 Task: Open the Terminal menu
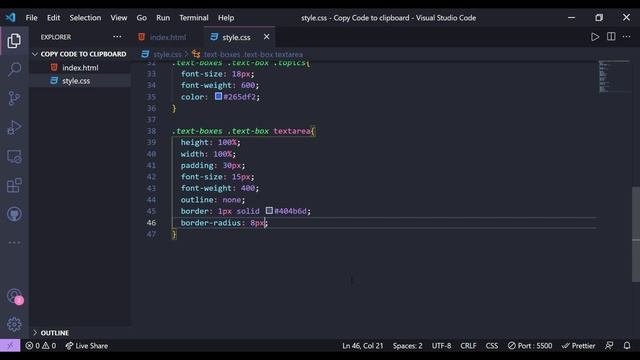(x=194, y=18)
